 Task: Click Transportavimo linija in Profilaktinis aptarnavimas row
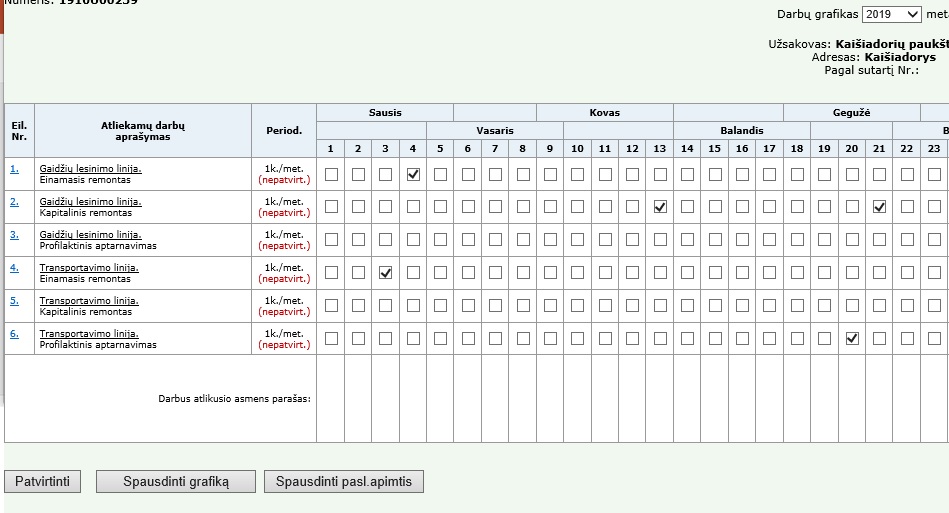coord(89,333)
